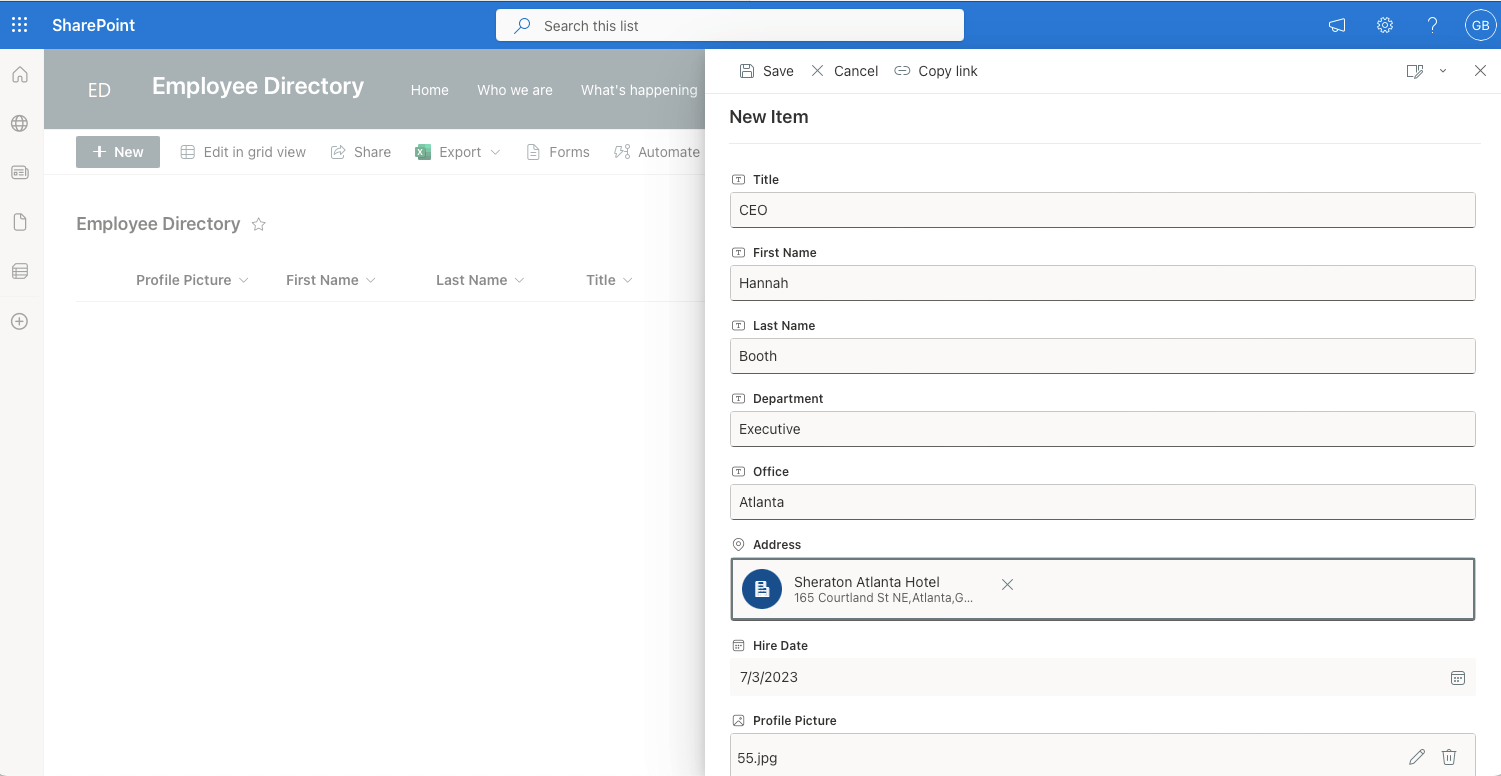Viewport: 1501px width, 776px height.
Task: Expand the form edit options chevron
Action: [x=1441, y=71]
